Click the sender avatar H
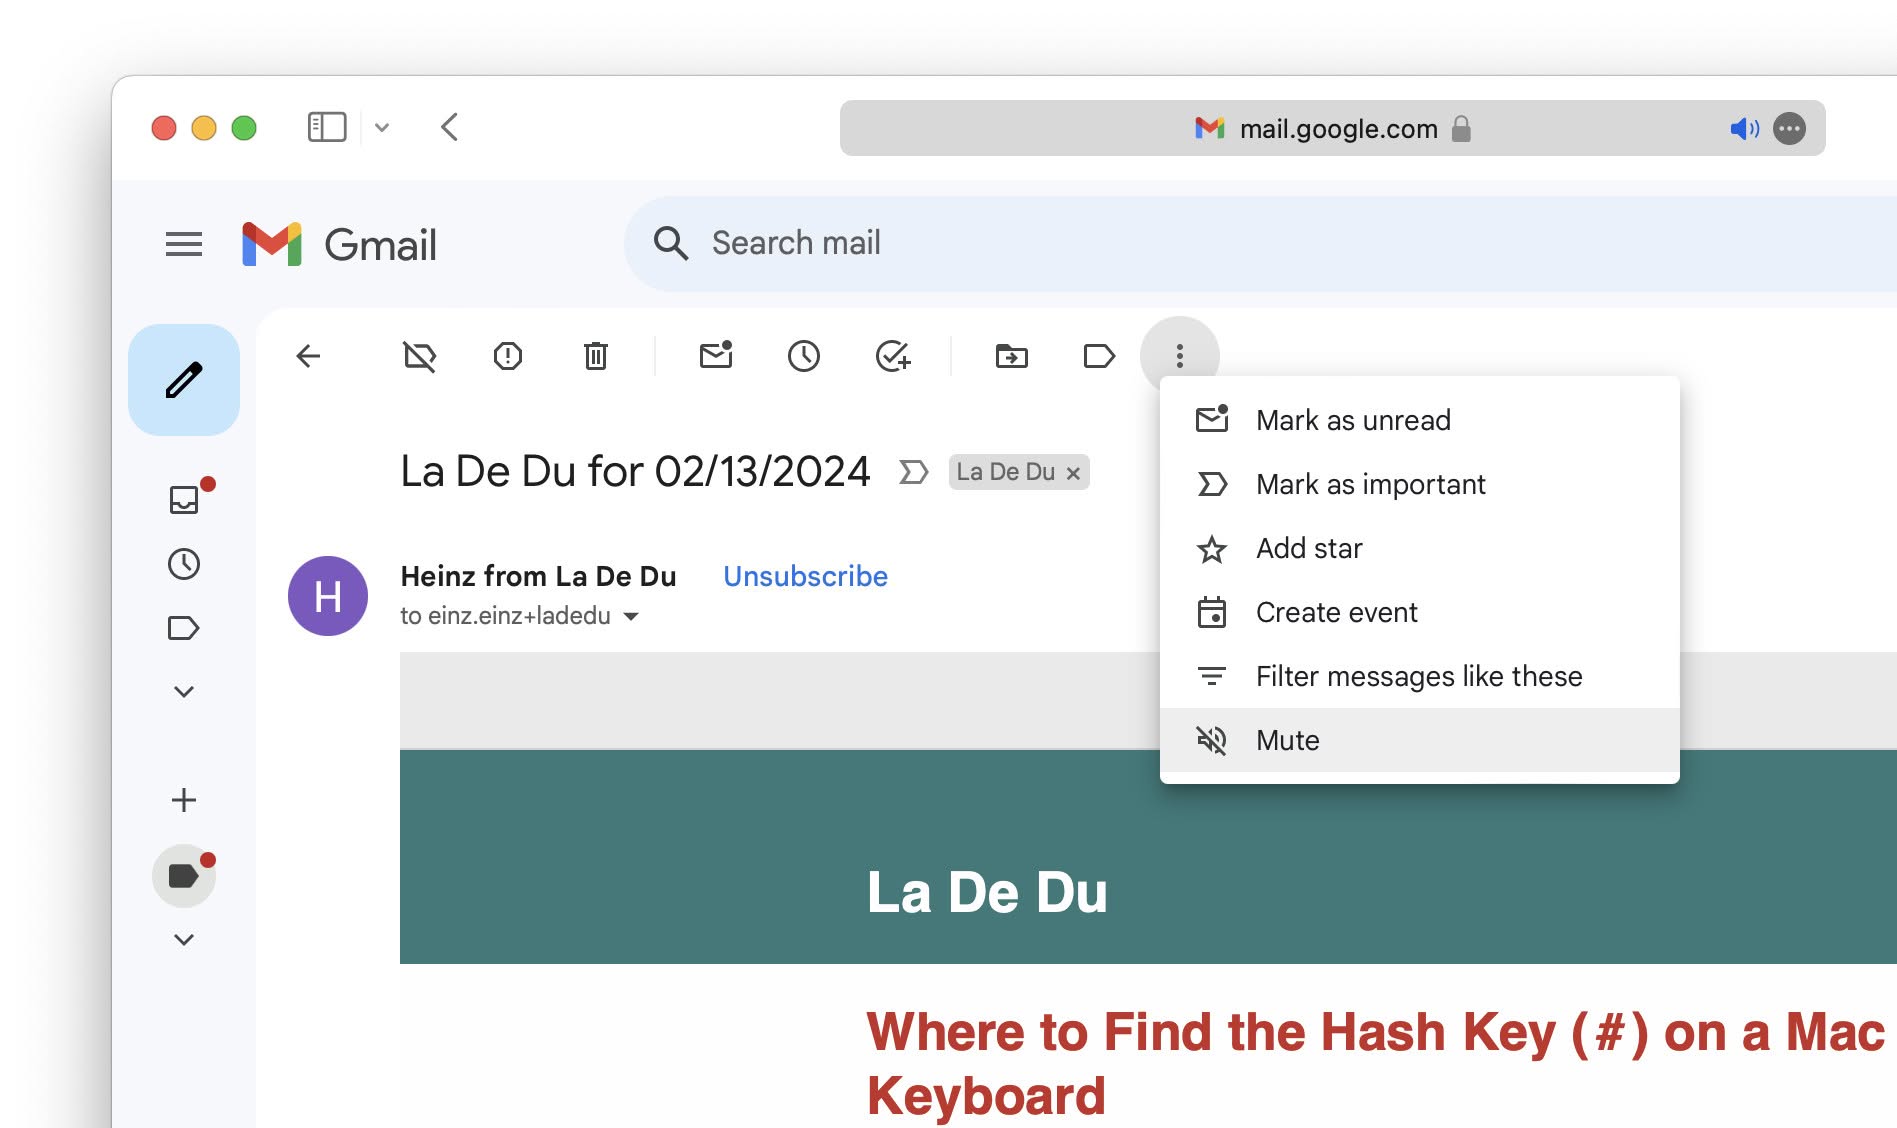The width and height of the screenshot is (1897, 1128). click(328, 596)
